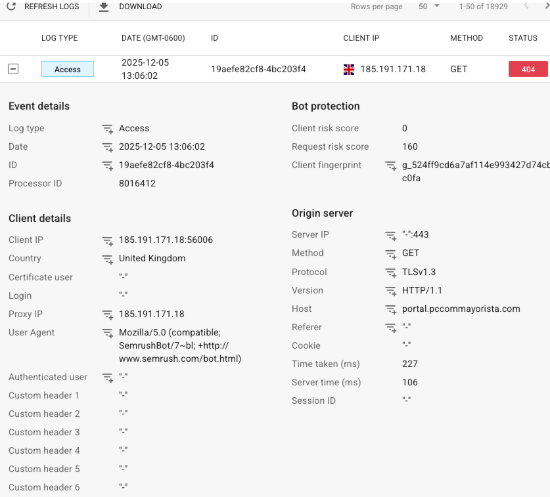Click the Refresh Logs icon
550x497 pixels.
(x=11, y=6)
